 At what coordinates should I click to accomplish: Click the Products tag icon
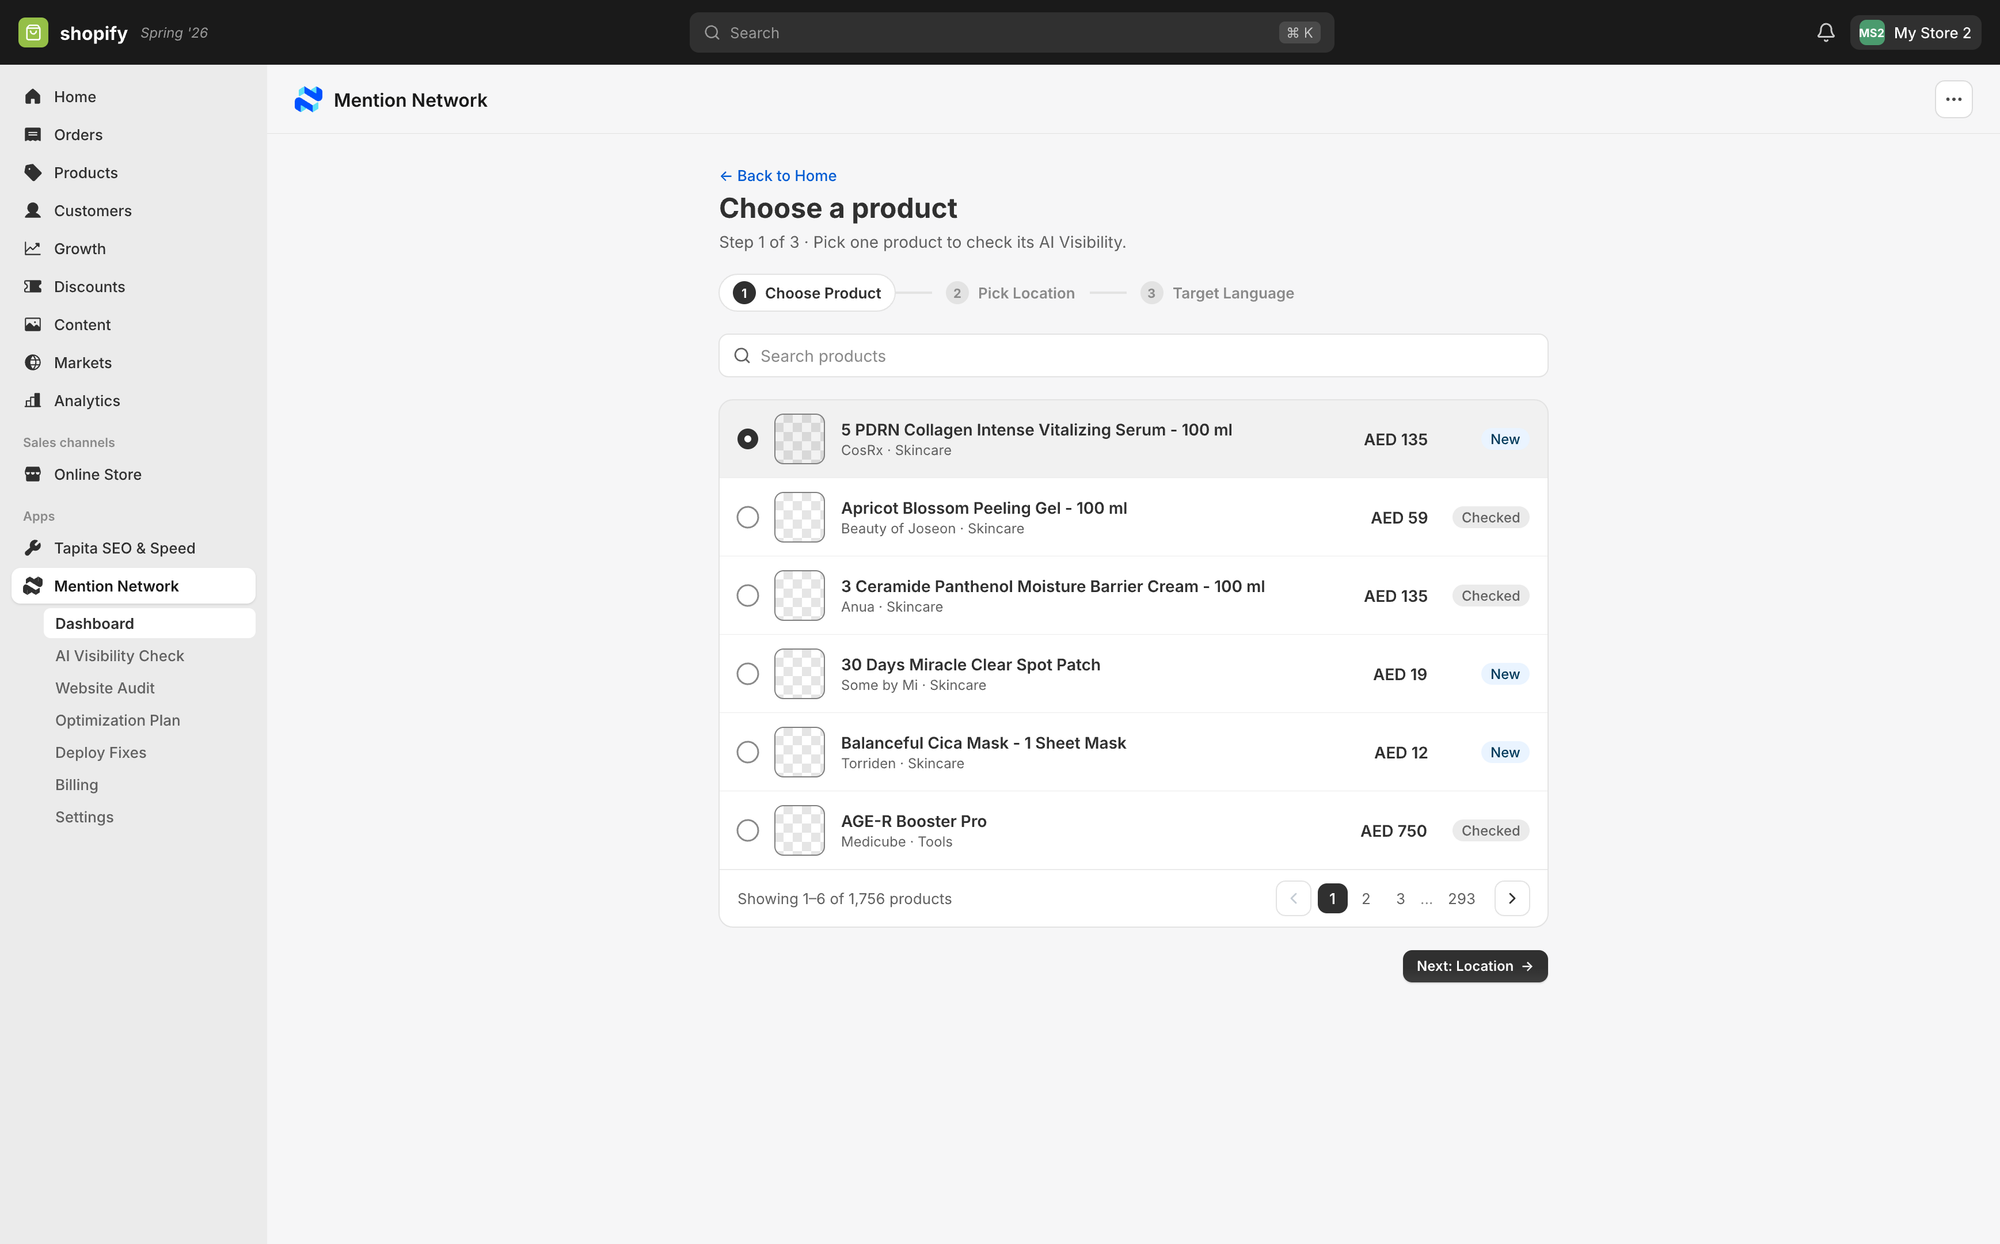33,173
